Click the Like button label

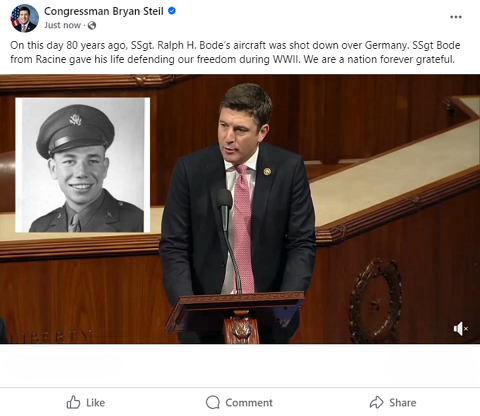pyautogui.click(x=95, y=403)
